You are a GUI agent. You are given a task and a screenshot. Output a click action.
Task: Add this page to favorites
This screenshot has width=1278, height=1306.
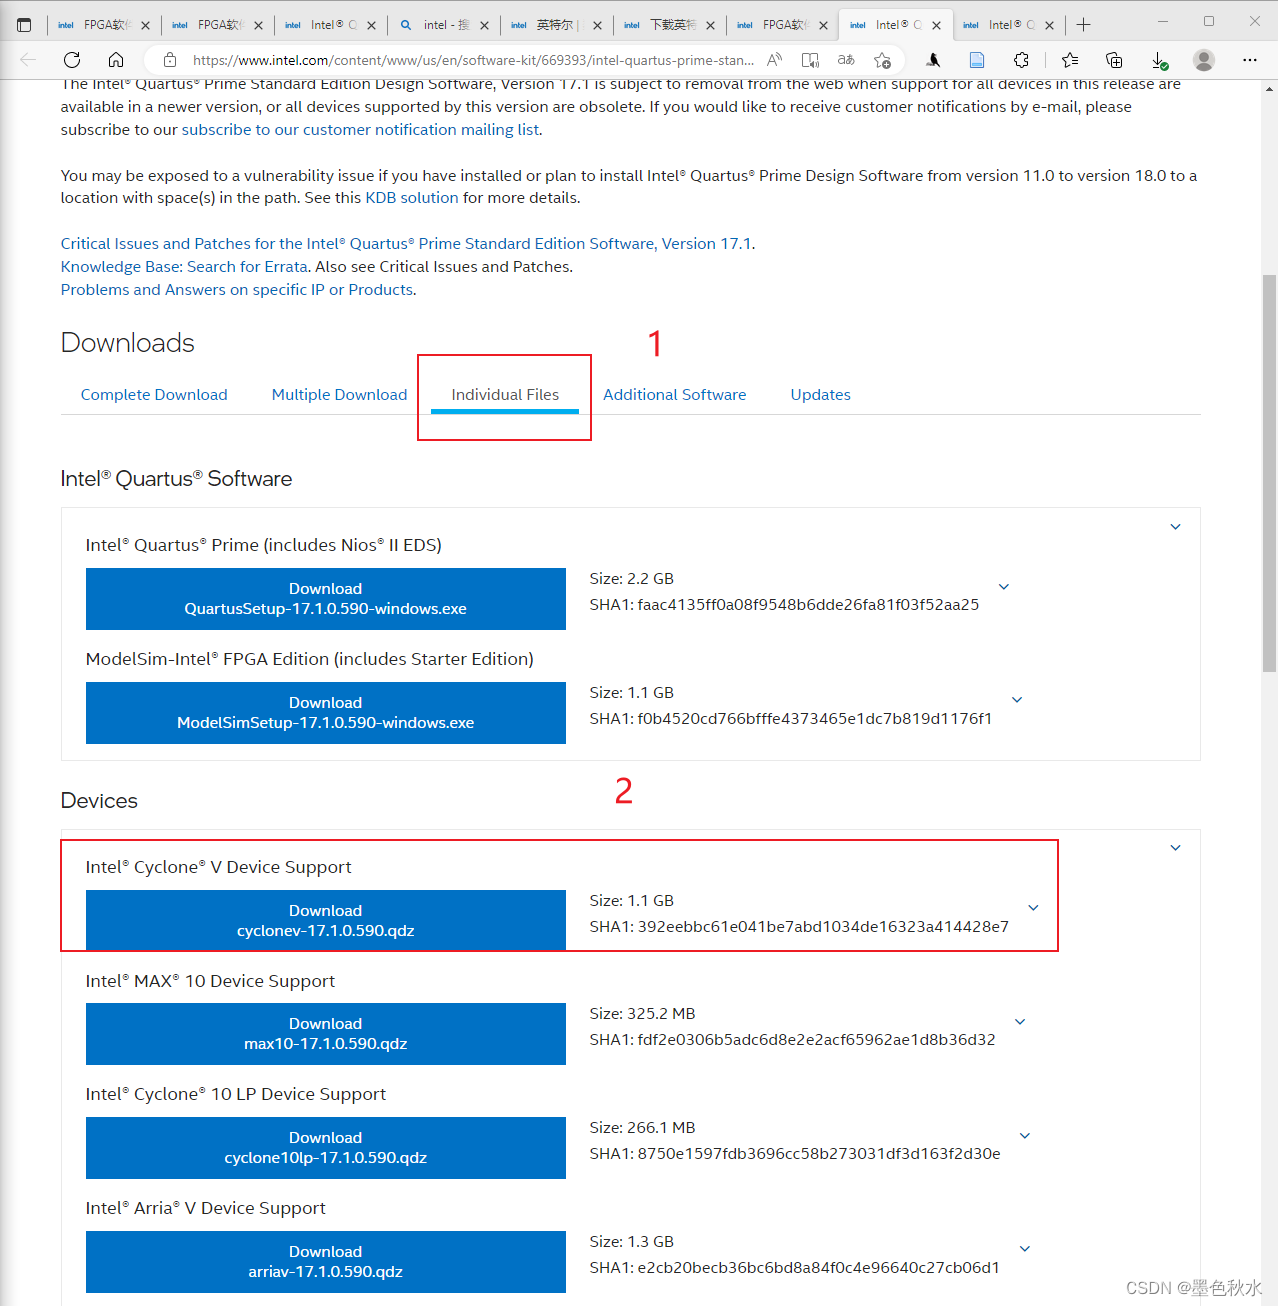coord(882,60)
